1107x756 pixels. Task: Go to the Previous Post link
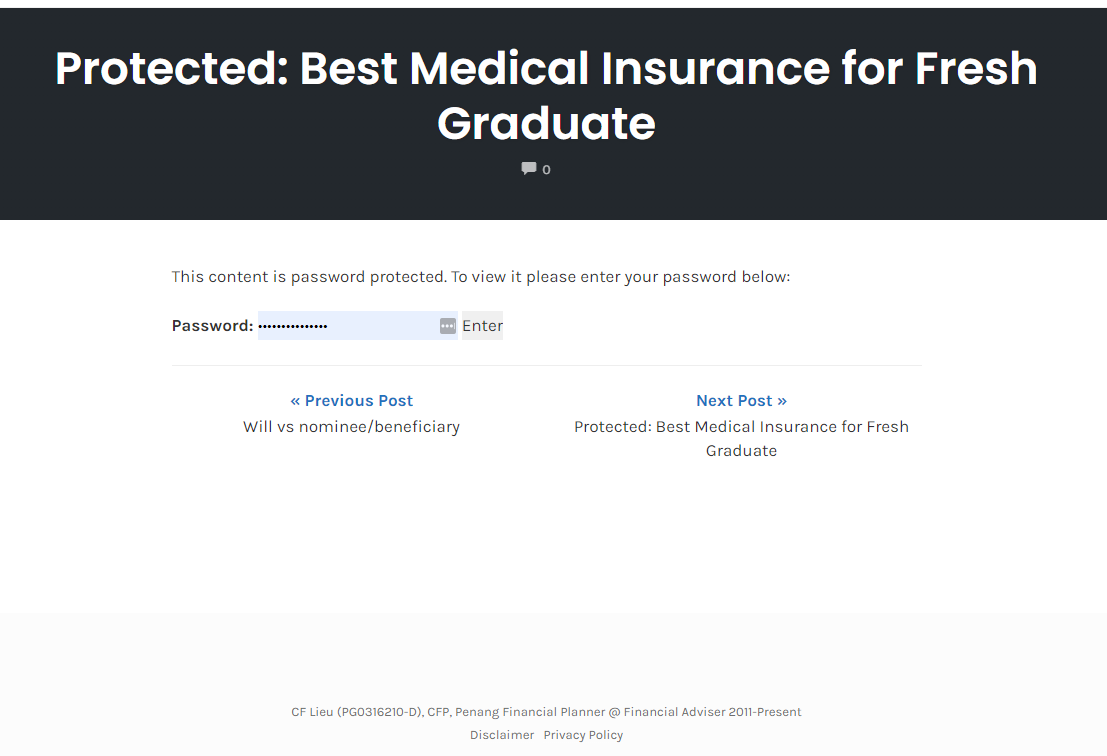[358, 401]
